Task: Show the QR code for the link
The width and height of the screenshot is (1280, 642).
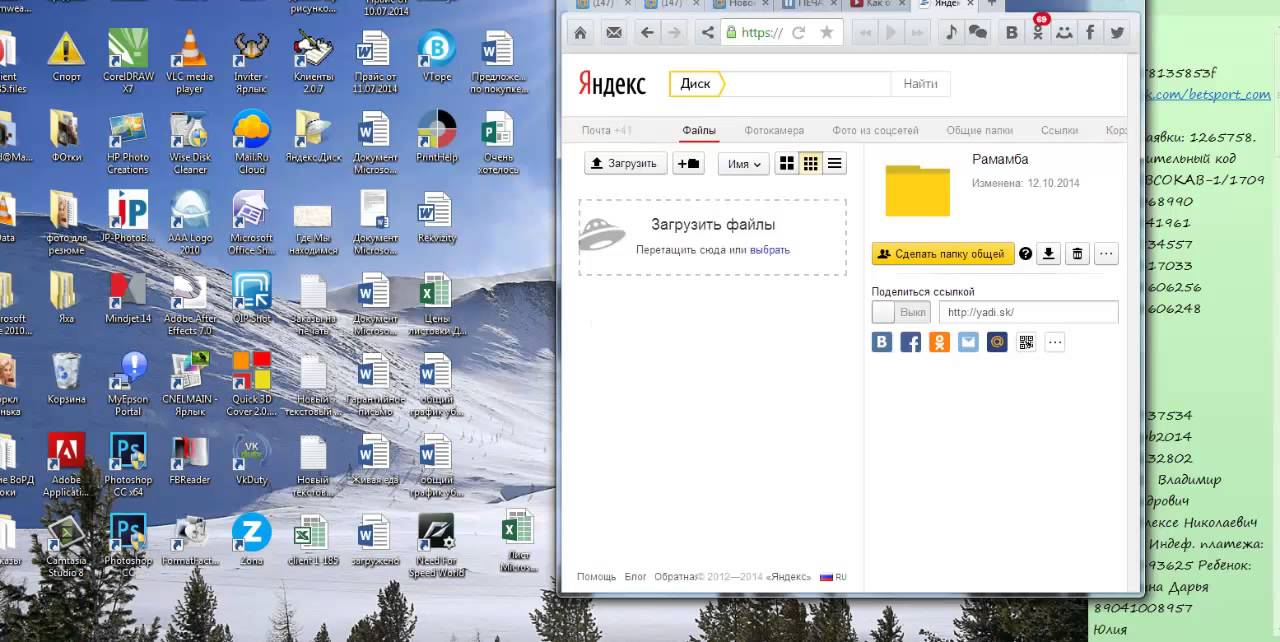Action: point(1026,342)
